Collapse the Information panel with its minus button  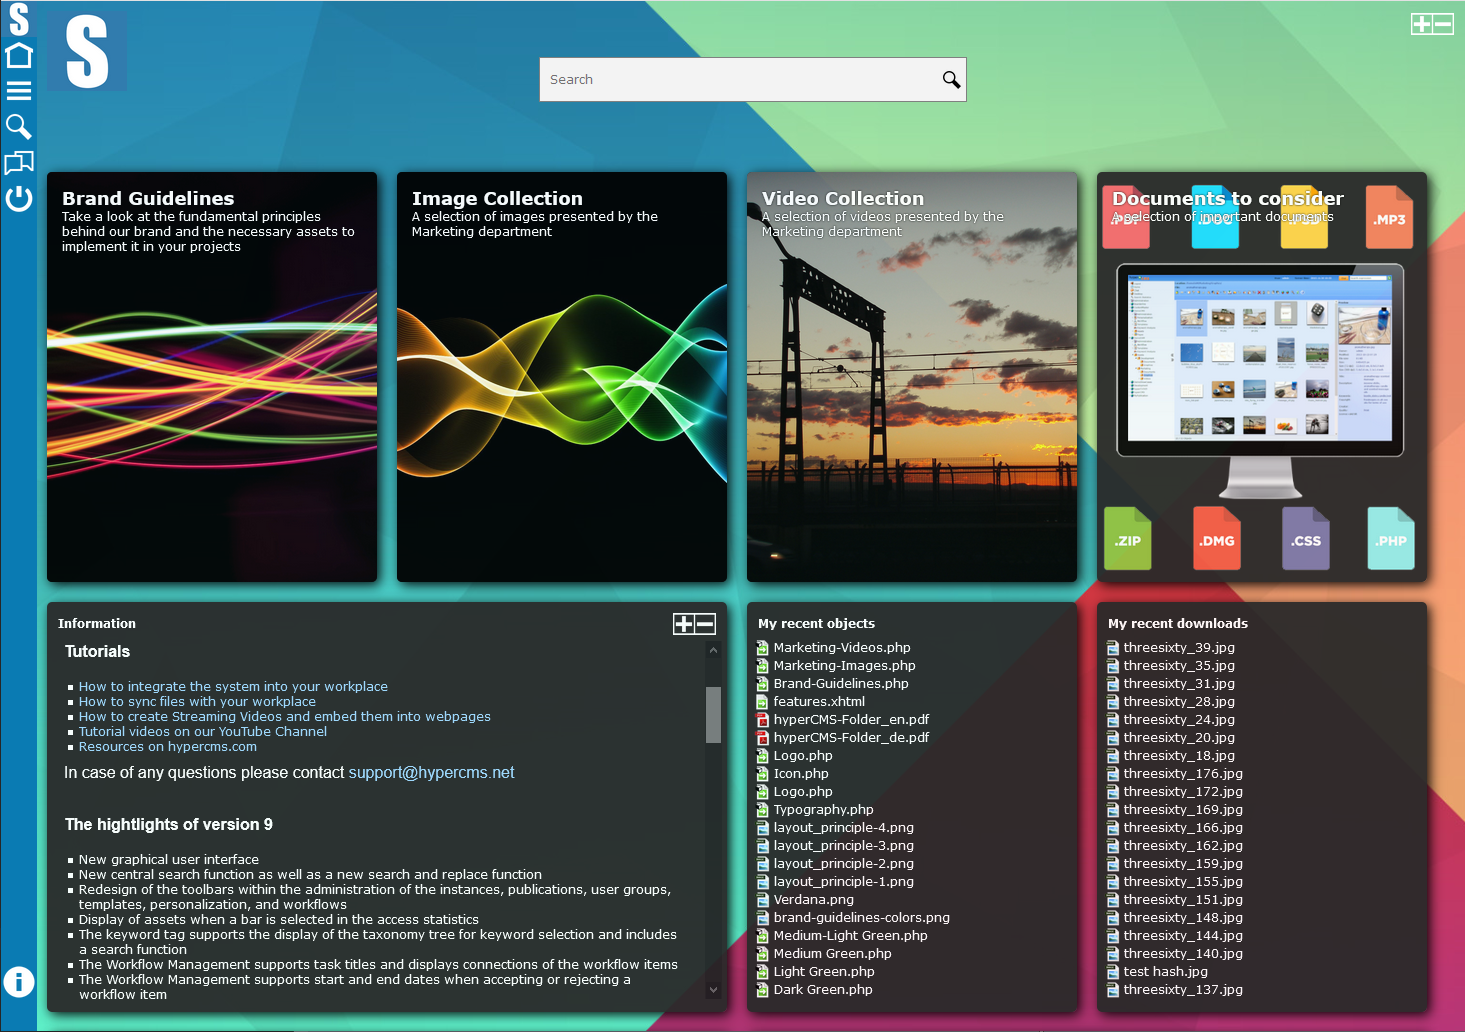[706, 622]
